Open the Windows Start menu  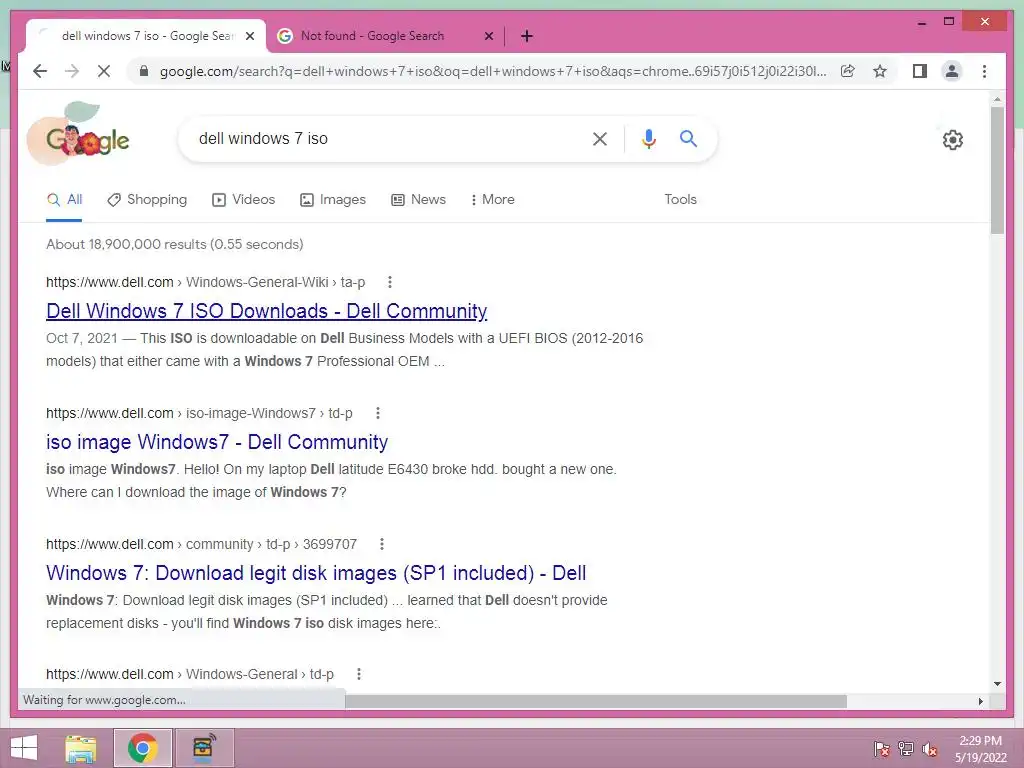click(24, 748)
